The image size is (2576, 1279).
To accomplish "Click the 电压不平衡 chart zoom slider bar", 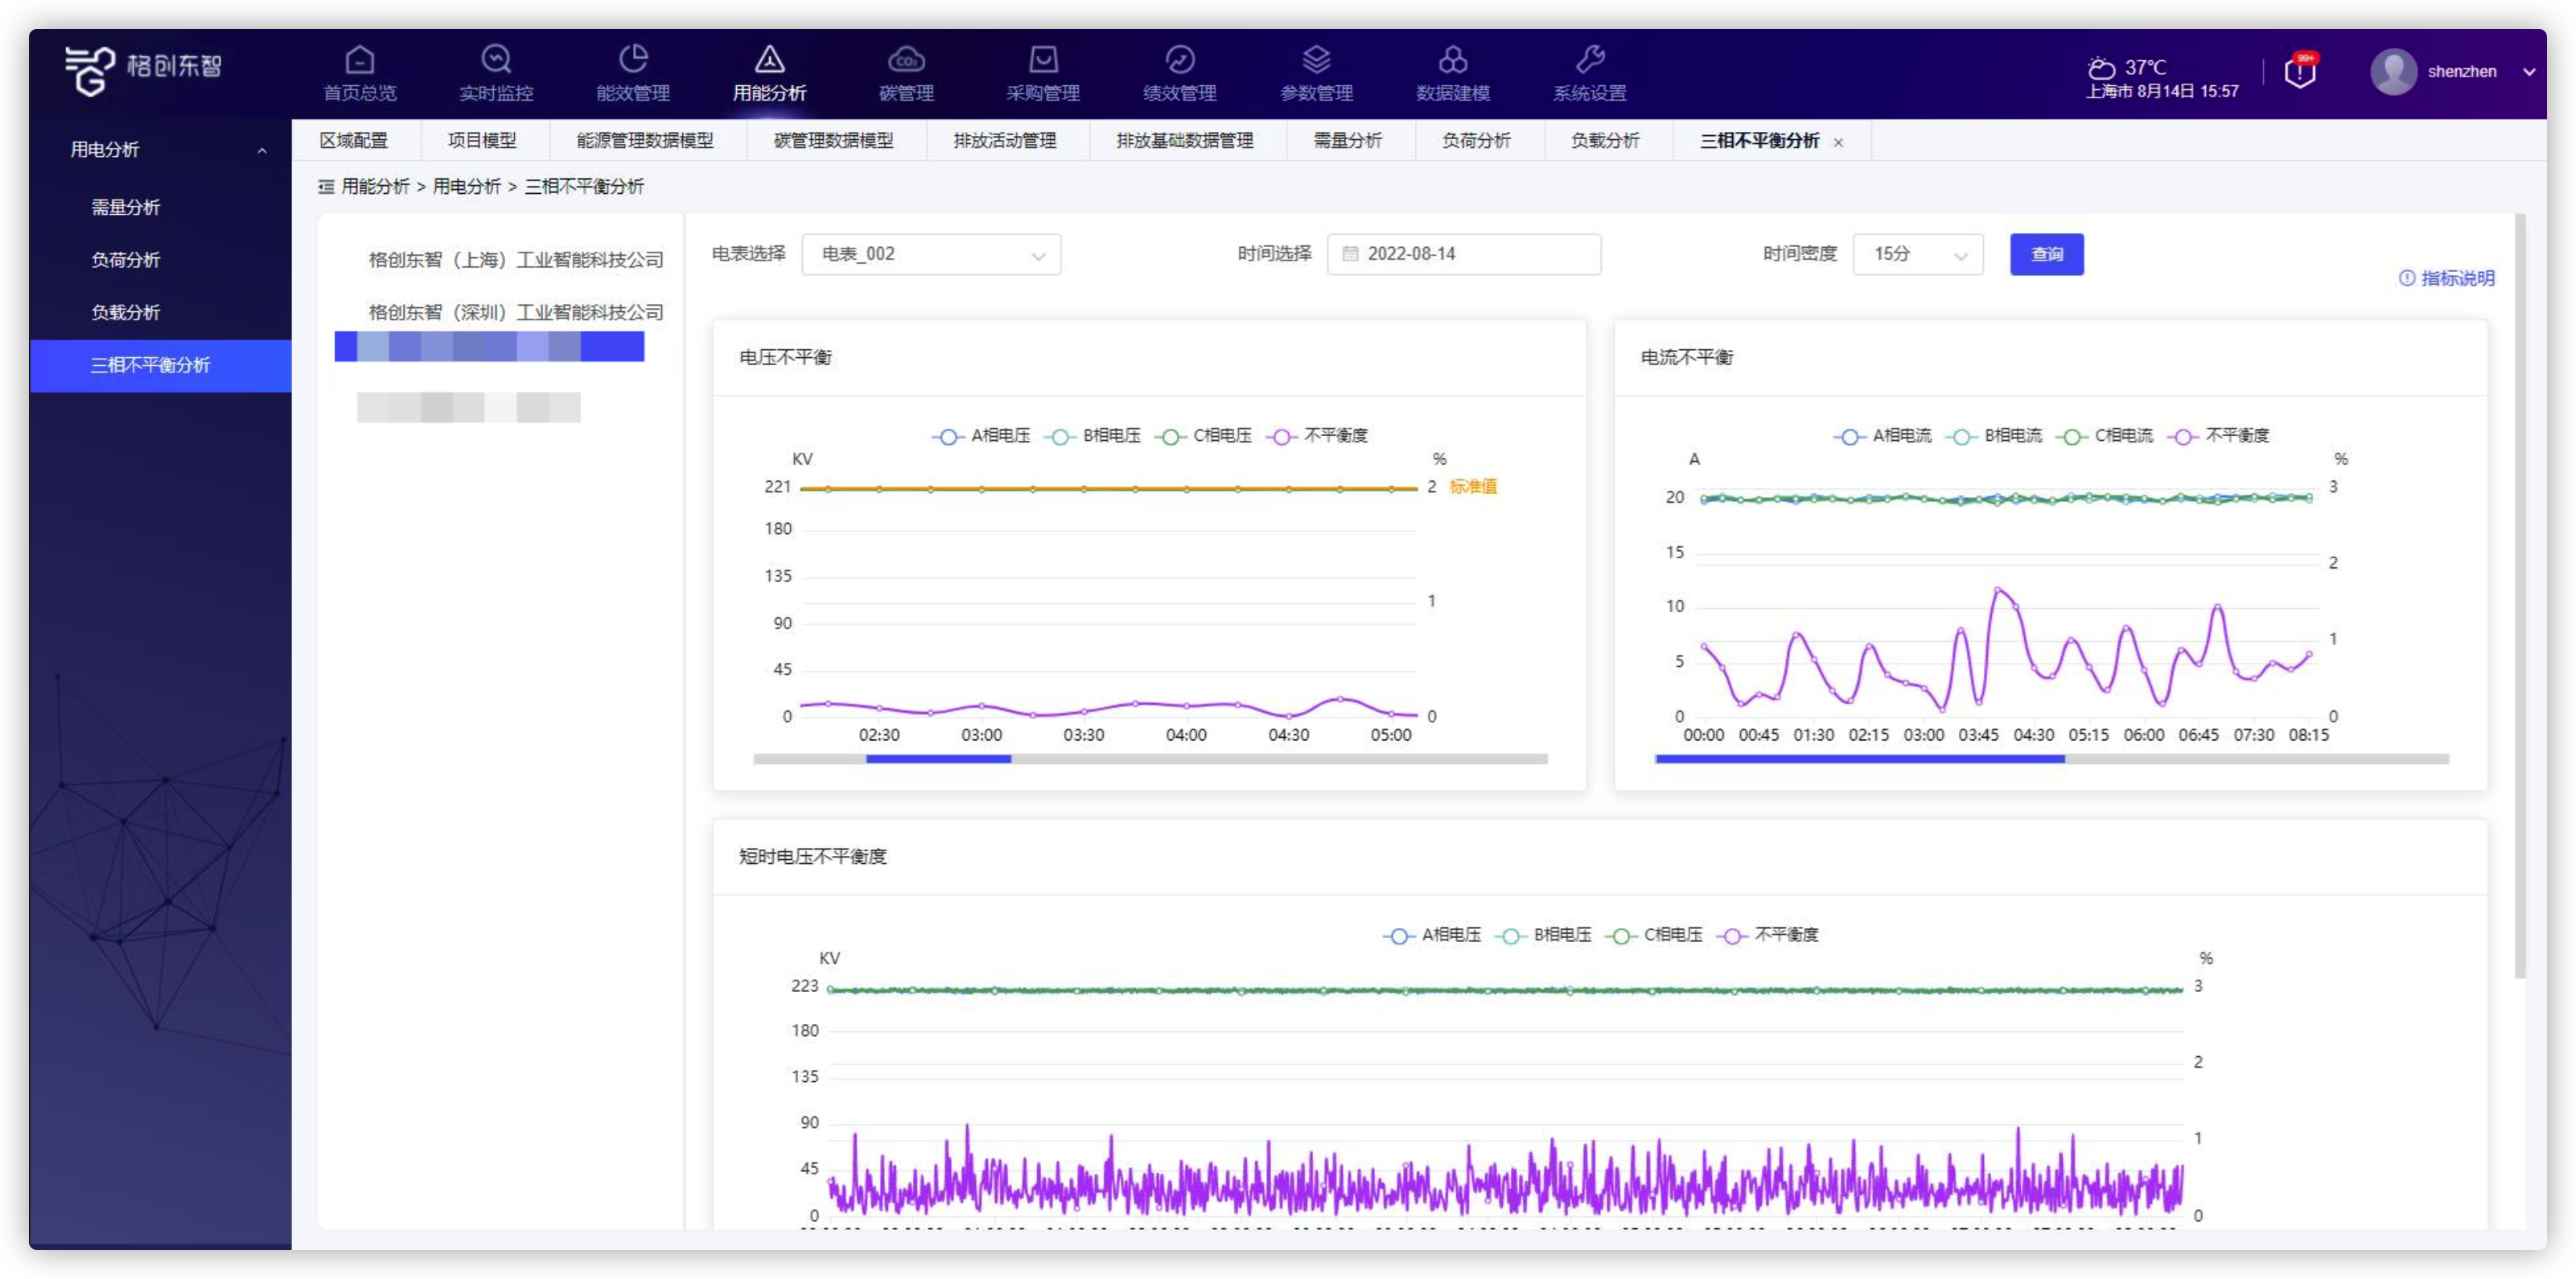I will (938, 759).
